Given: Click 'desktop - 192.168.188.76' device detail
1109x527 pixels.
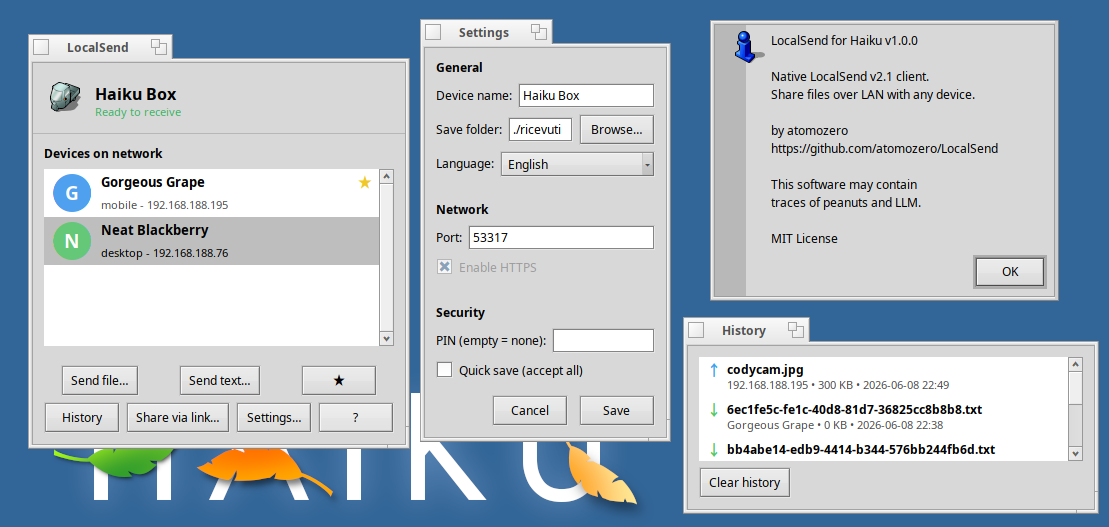Looking at the screenshot, I should point(165,253).
